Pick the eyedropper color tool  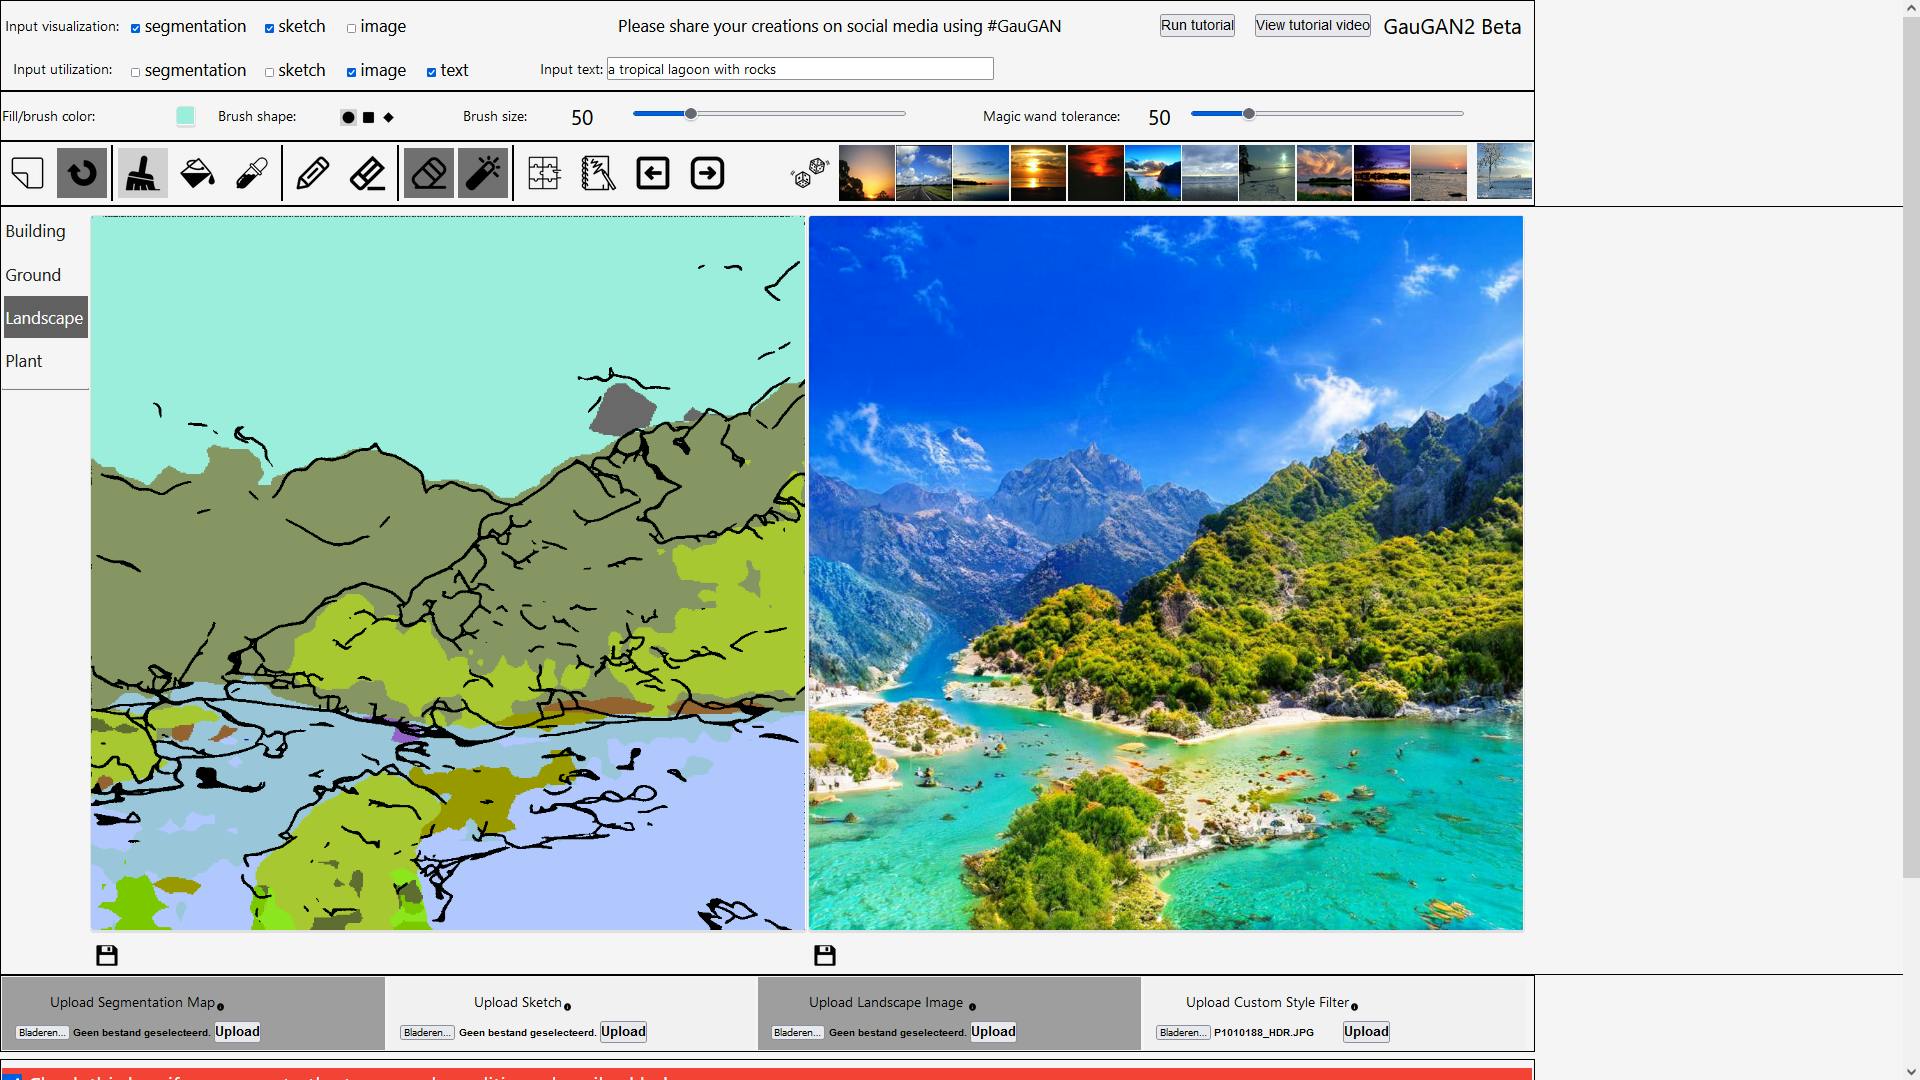point(251,173)
